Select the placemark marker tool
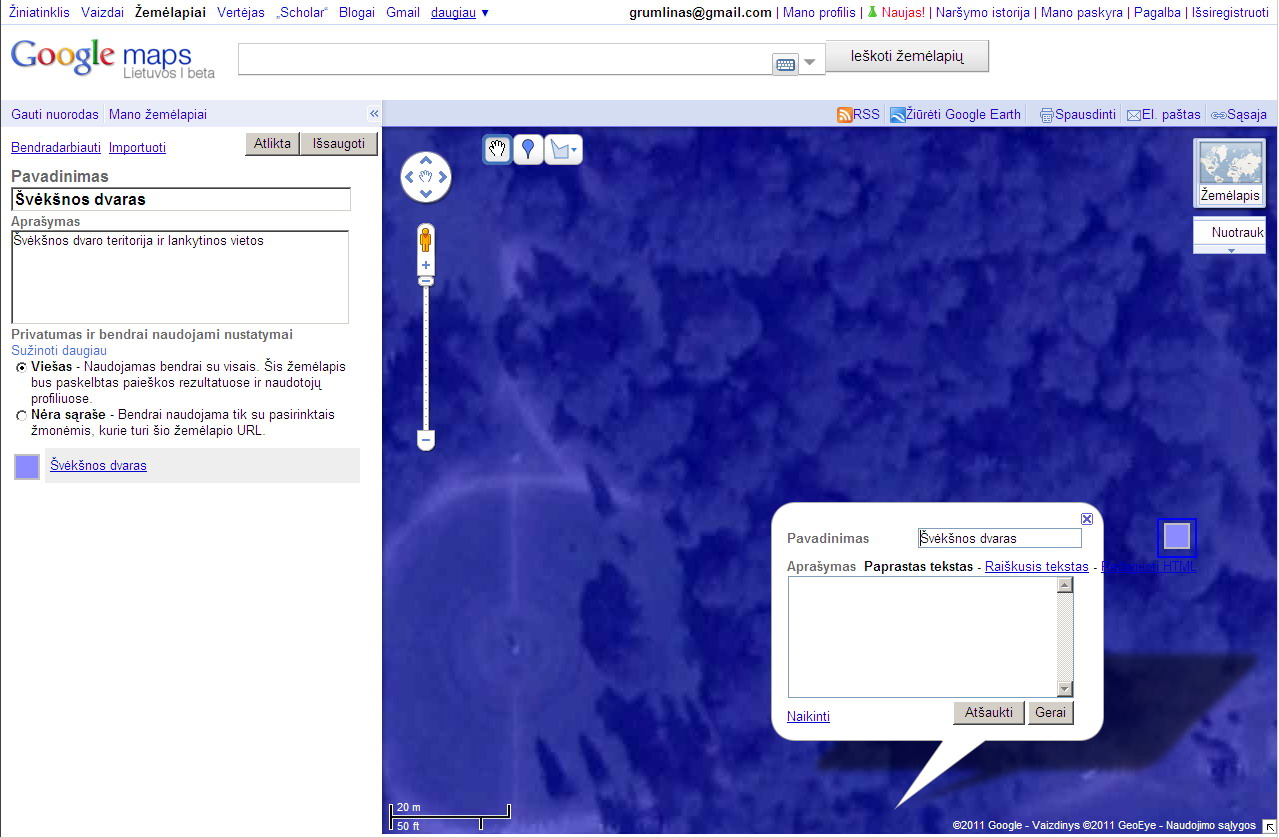This screenshot has height=838, width=1279. click(528, 150)
